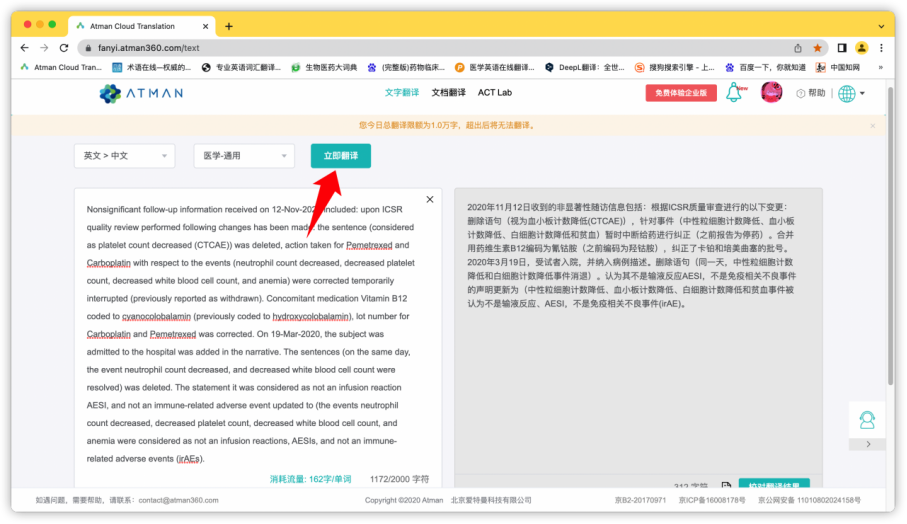
Task: Open the 生物医药大词典 bookmark
Action: pyautogui.click(x=324, y=67)
